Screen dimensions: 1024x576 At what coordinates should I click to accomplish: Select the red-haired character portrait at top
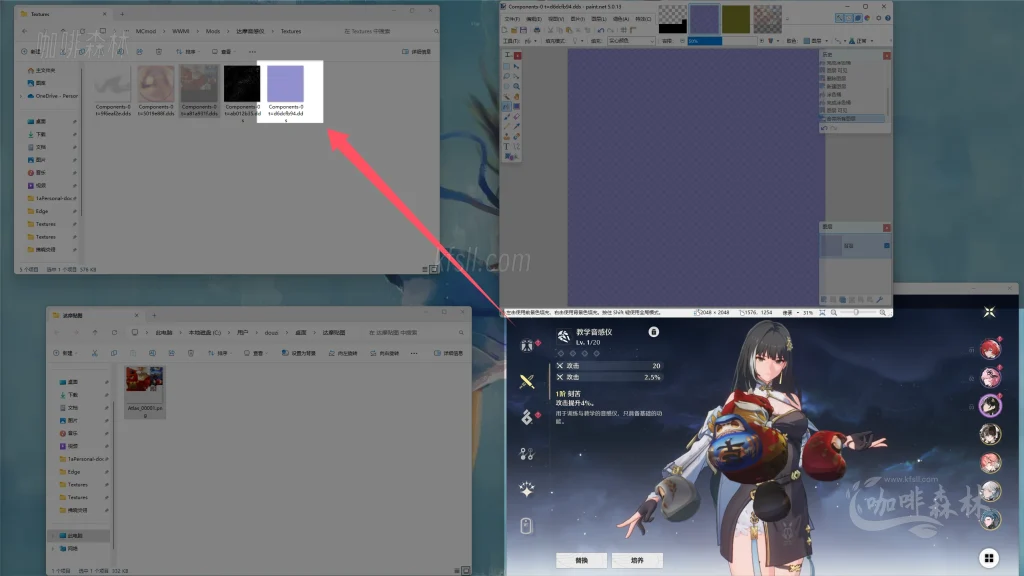point(990,348)
